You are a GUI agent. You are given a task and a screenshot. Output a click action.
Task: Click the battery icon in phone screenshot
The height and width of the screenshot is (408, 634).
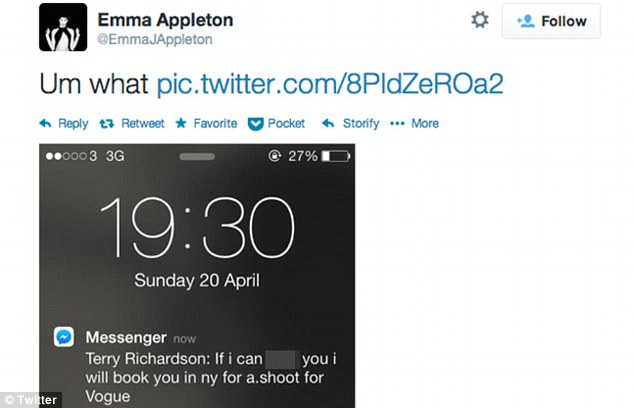tap(336, 156)
